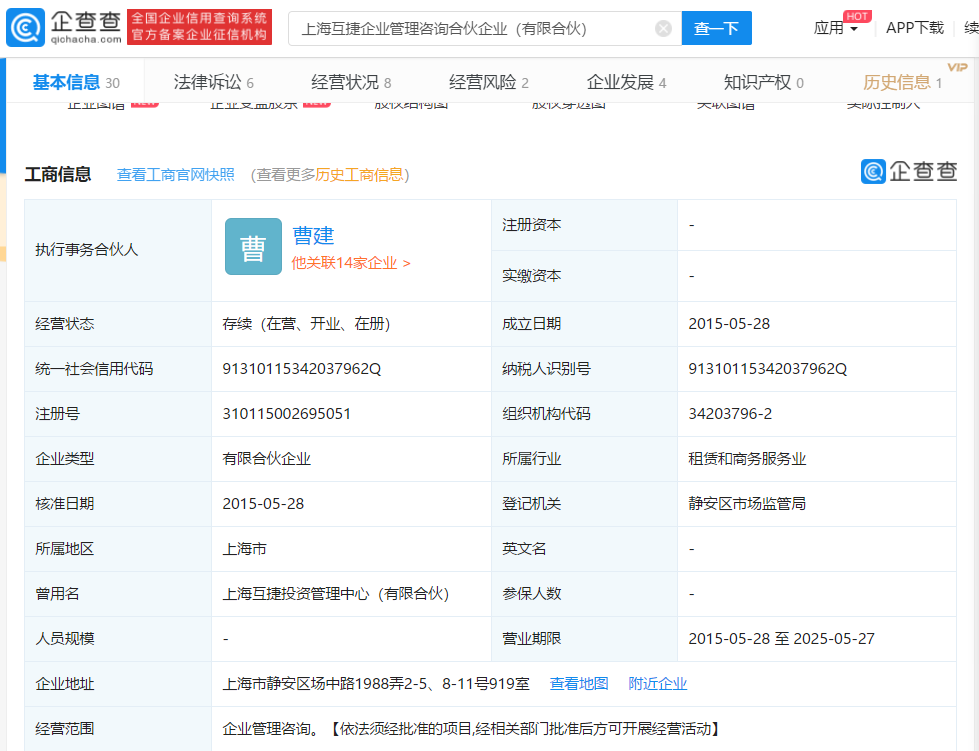Open the 经营风险 tab
Screen dimensions: 979x751
(x=488, y=82)
